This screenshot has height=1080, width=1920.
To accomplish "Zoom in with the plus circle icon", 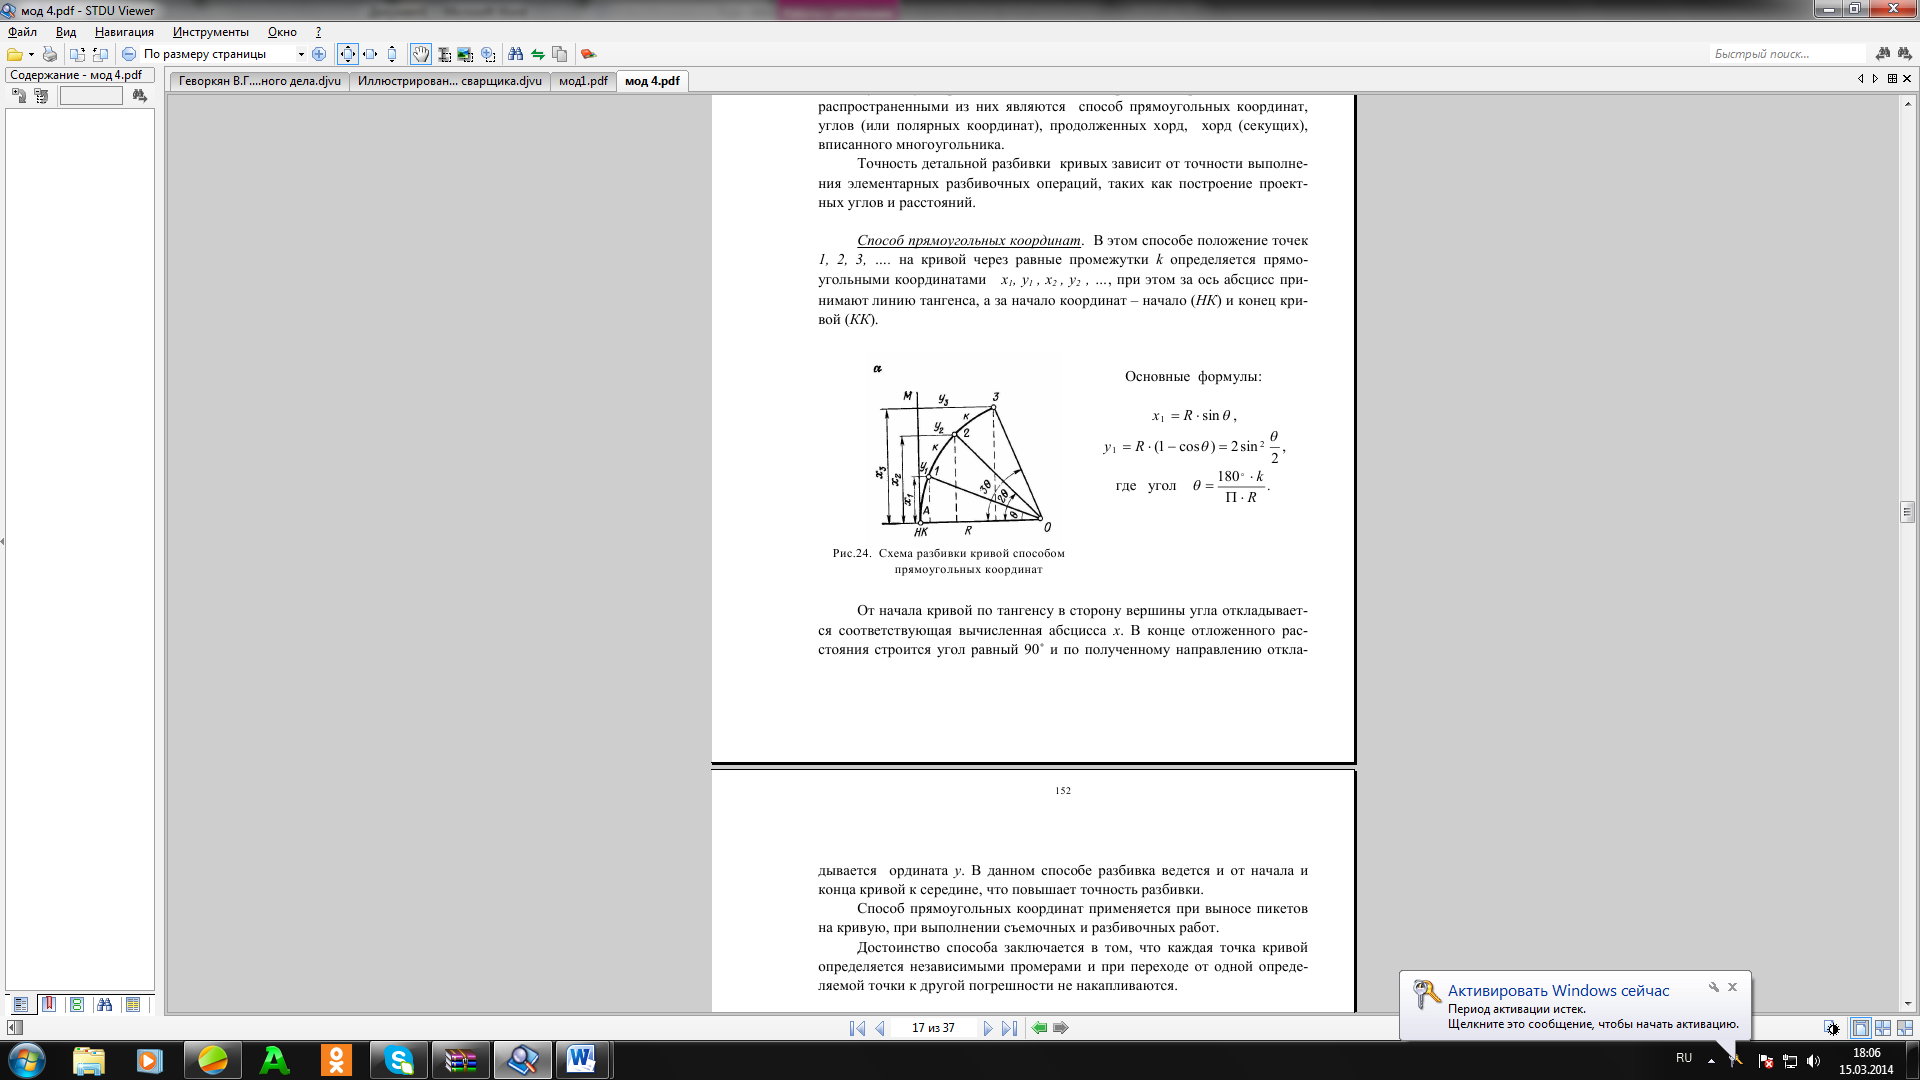I will (319, 54).
